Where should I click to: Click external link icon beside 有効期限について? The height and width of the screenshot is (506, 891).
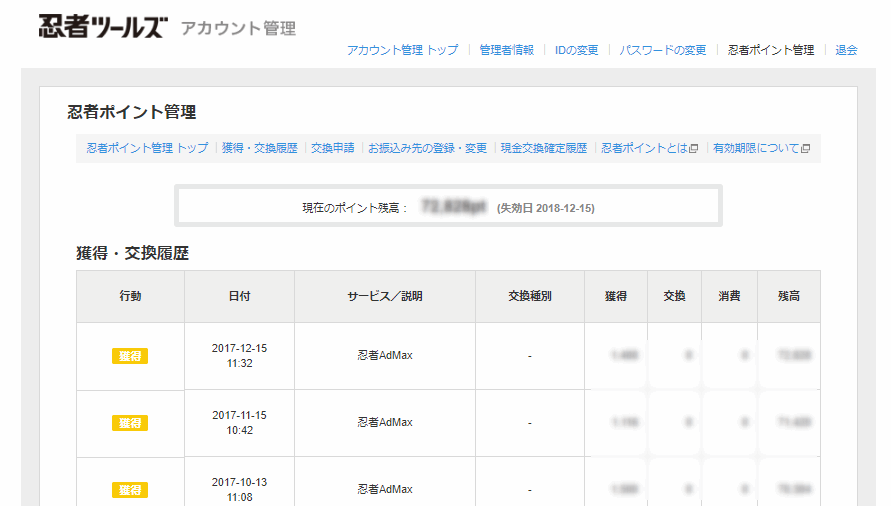coord(805,148)
